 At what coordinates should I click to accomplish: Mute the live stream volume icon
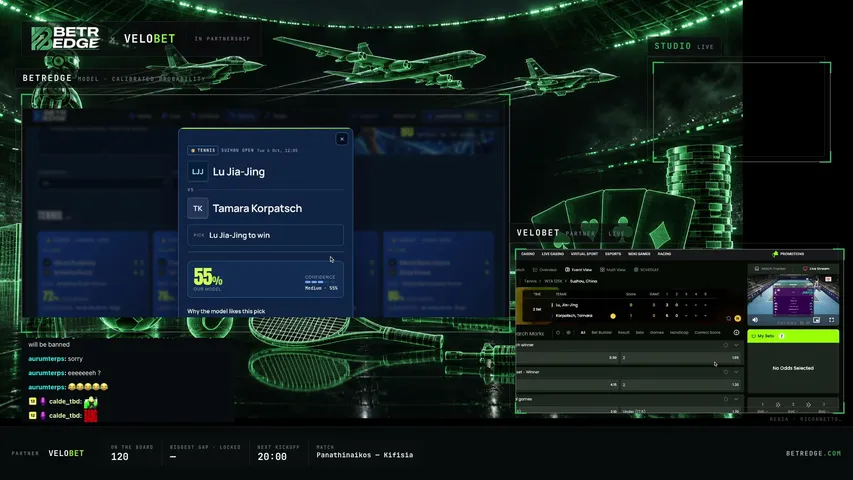tap(755, 320)
